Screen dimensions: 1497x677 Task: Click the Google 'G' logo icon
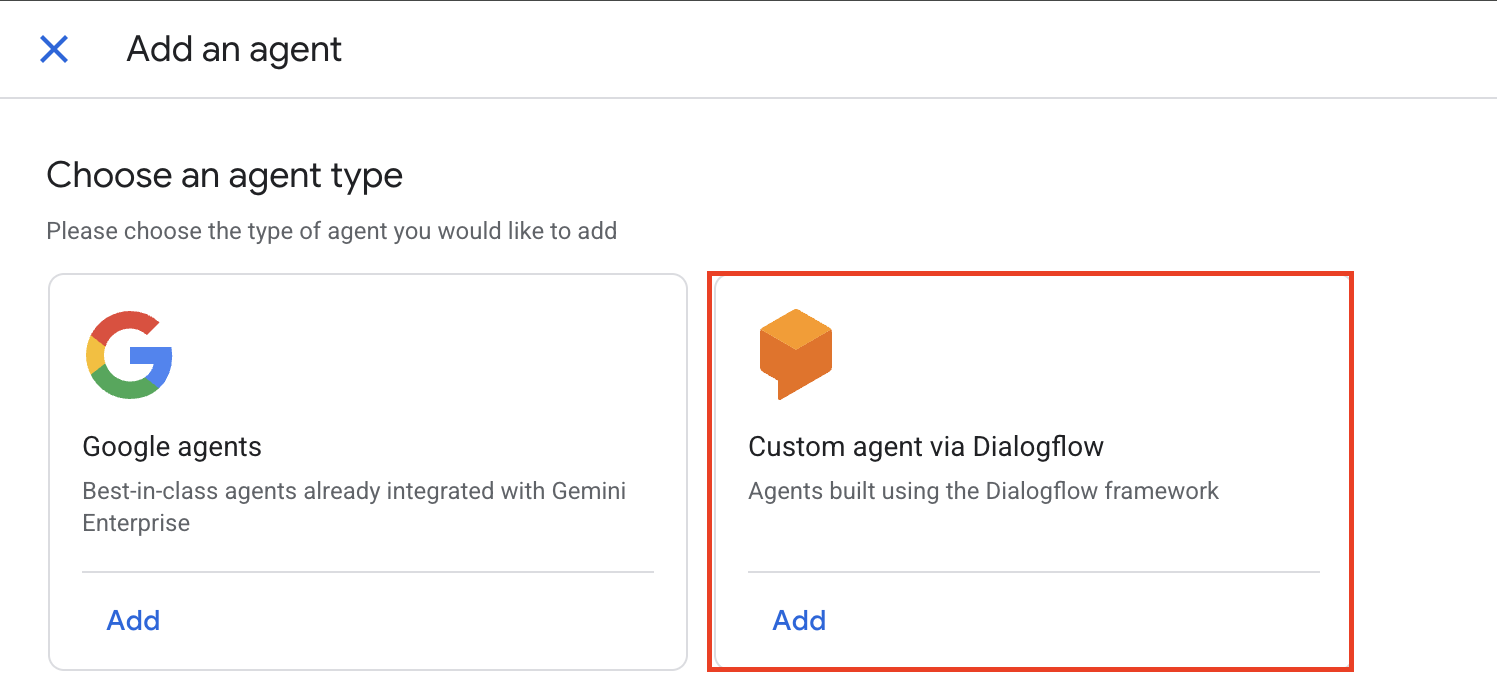pos(129,355)
